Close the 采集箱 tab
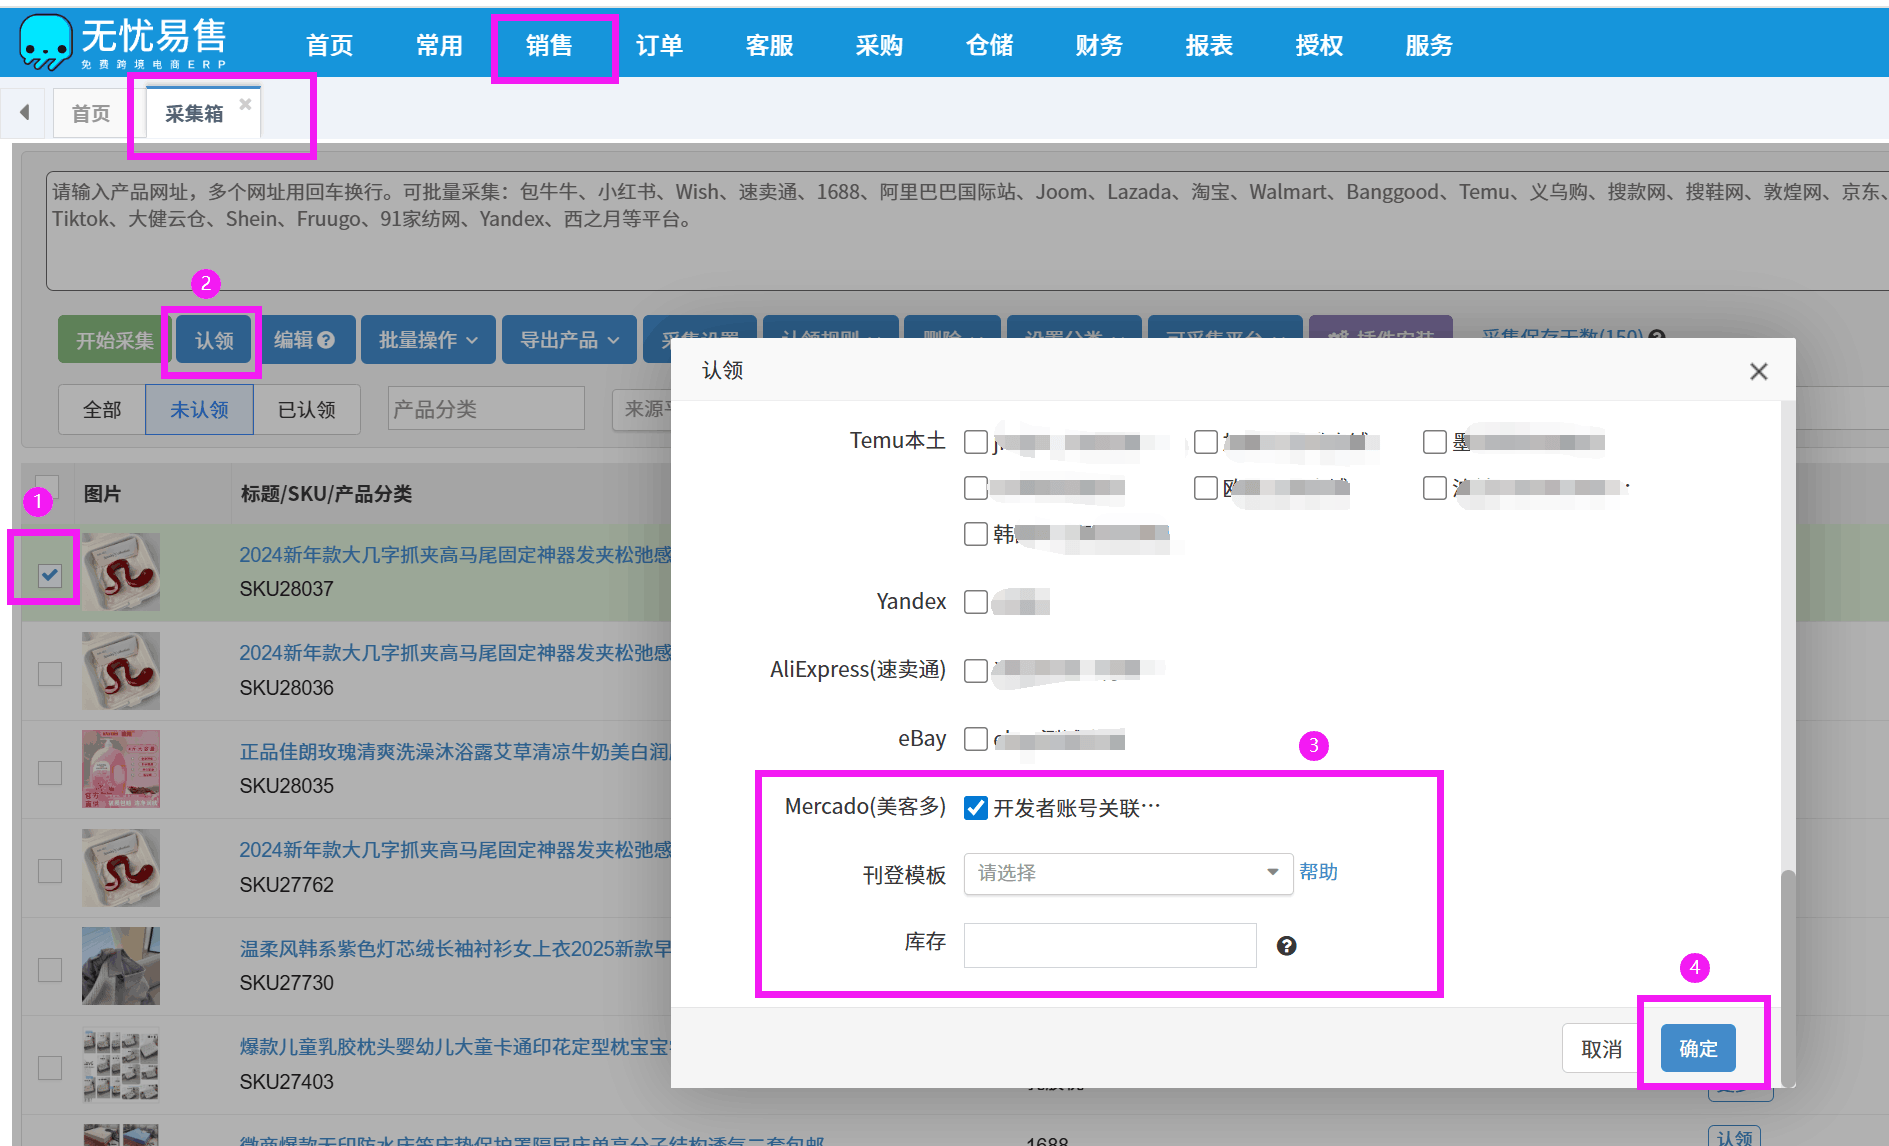Screen dimensions: 1889x1146 point(245,103)
